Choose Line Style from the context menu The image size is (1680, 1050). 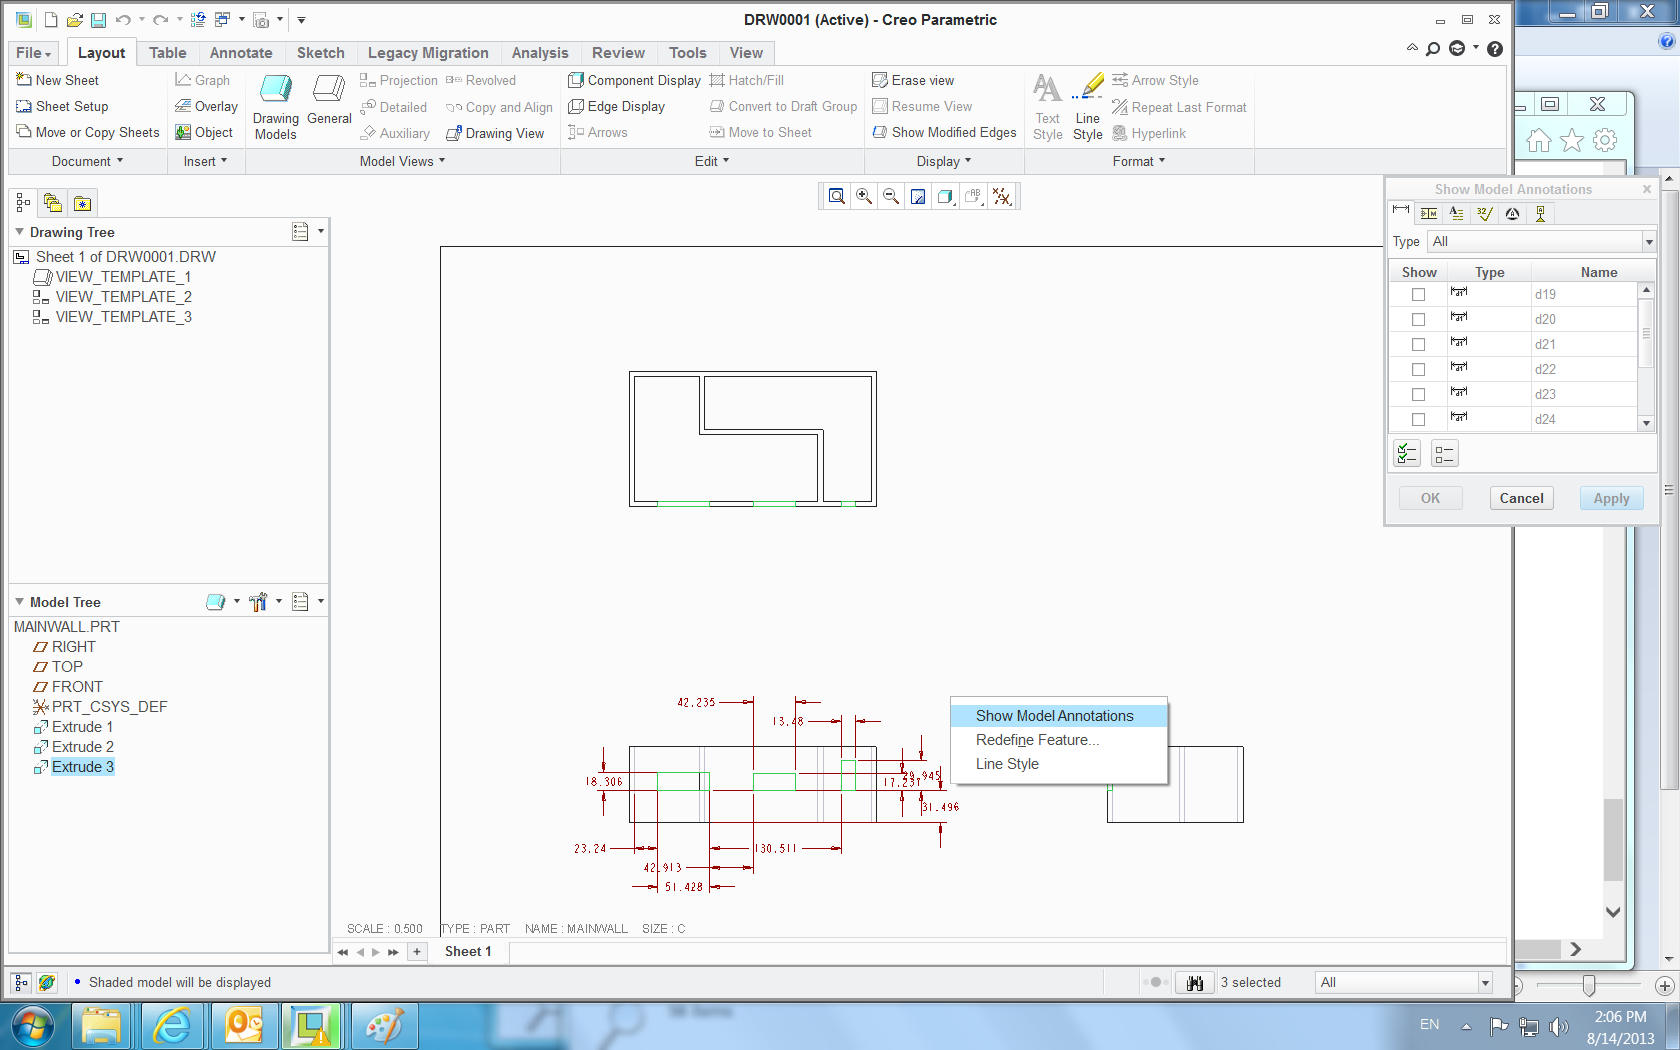click(1059, 764)
